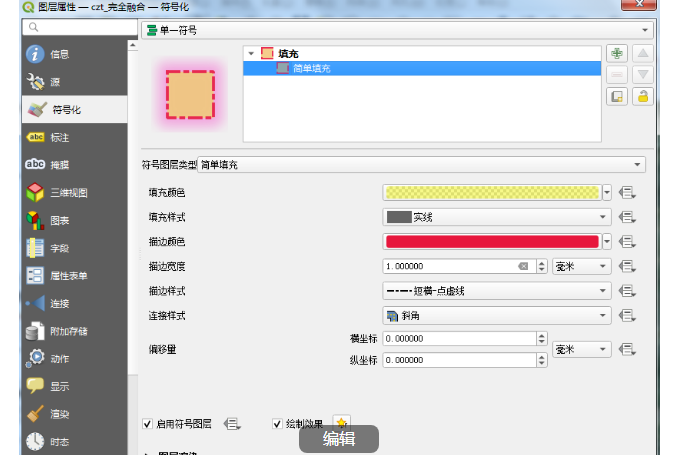Viewport: 682px width, 455px height.
Task: Open data-defined override for 填充颜色
Action: 627,192
